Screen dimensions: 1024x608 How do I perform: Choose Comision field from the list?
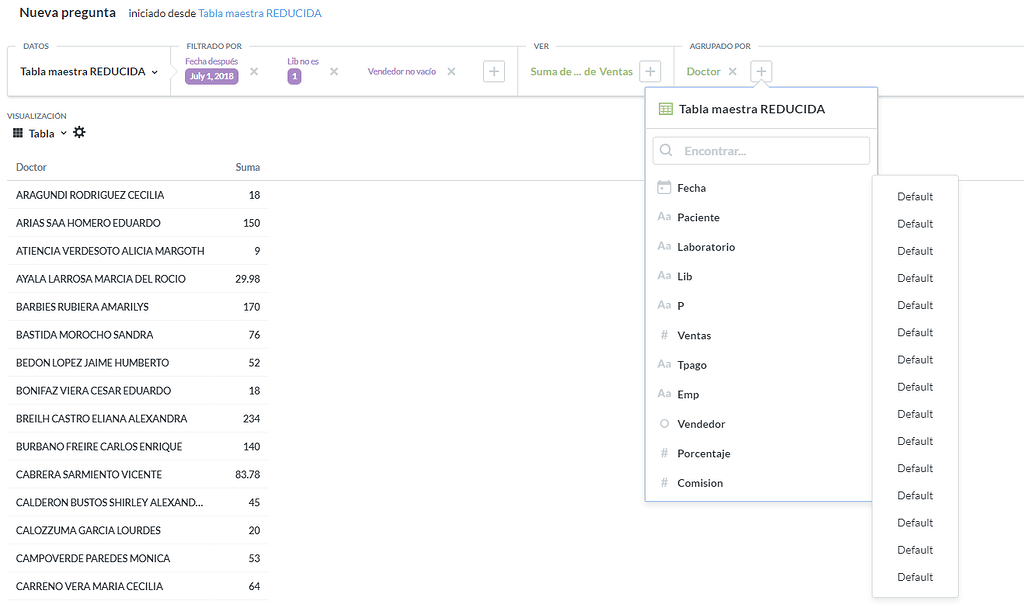point(699,483)
